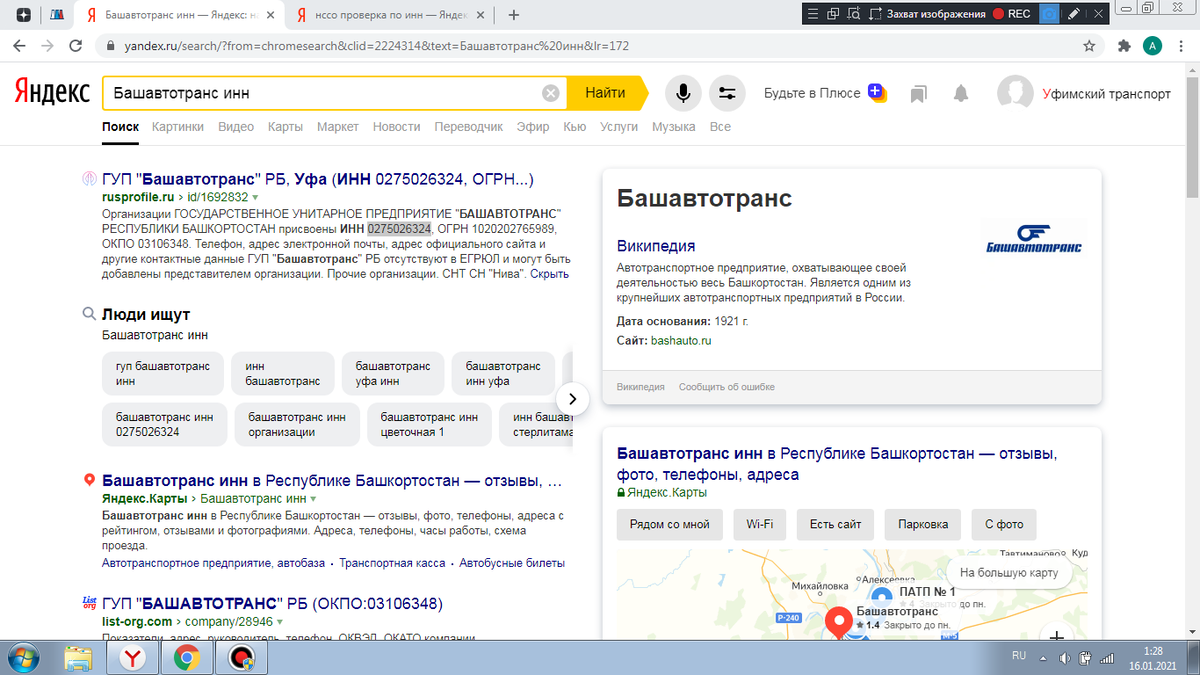Switch to the second pinned tab
The width and height of the screenshot is (1200, 675).
tap(56, 15)
